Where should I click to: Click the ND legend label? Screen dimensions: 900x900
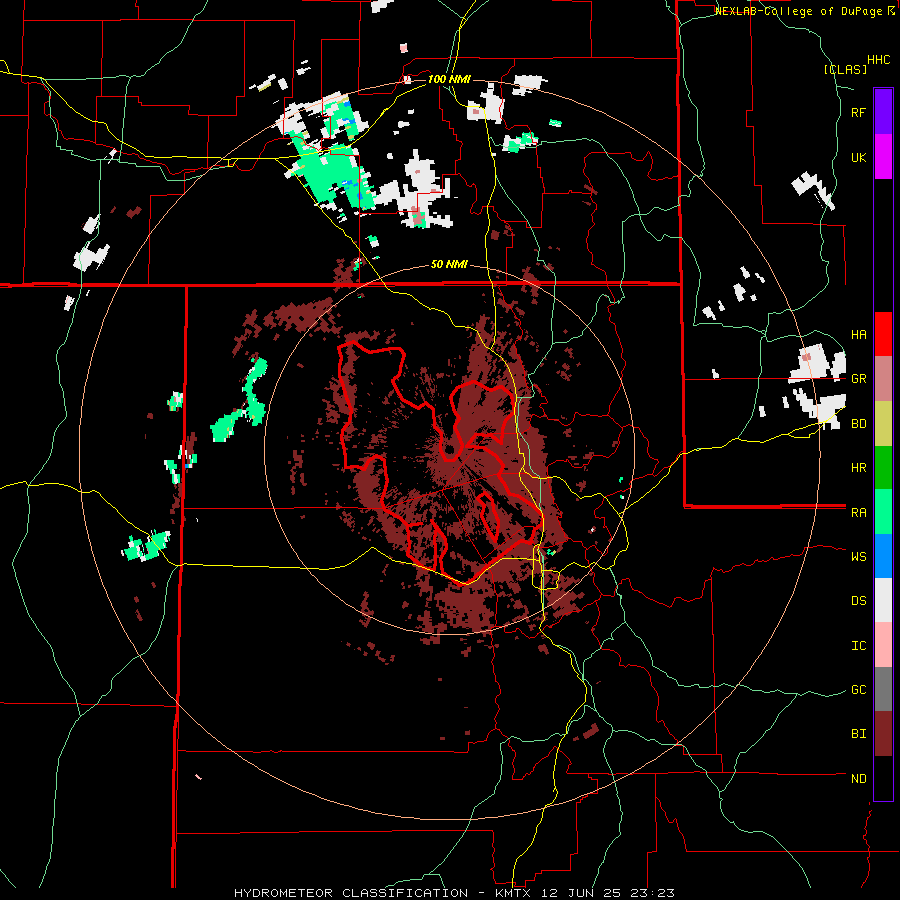pyautogui.click(x=858, y=779)
